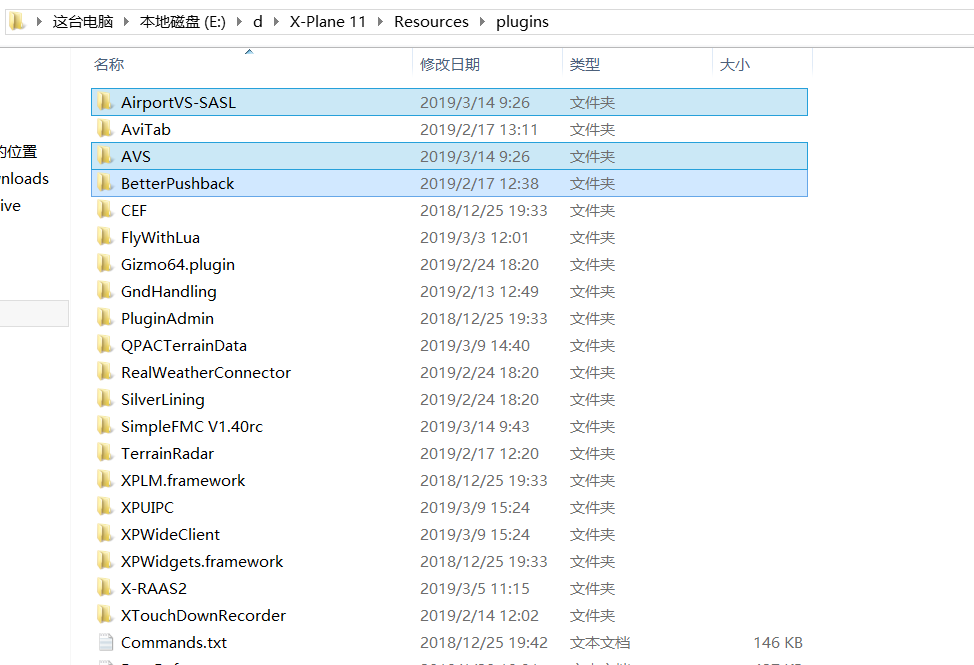Go to the d folder breadcrumb
Image resolution: width=974 pixels, height=665 pixels.
(x=258, y=22)
